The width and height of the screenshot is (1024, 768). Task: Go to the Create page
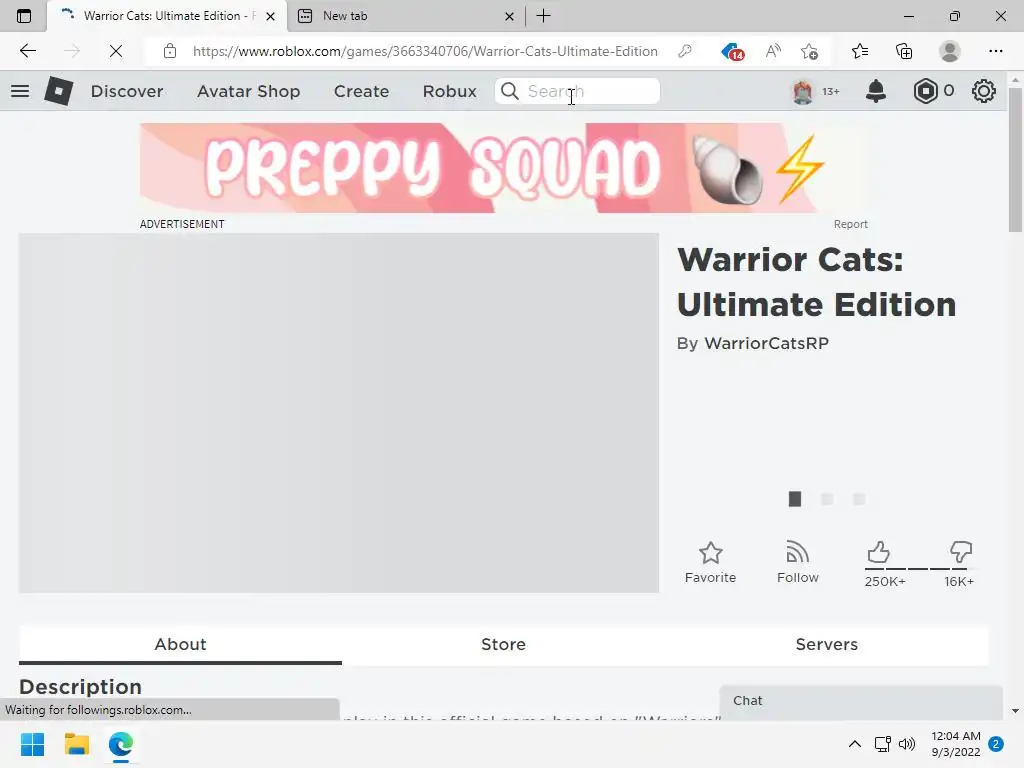pos(361,91)
